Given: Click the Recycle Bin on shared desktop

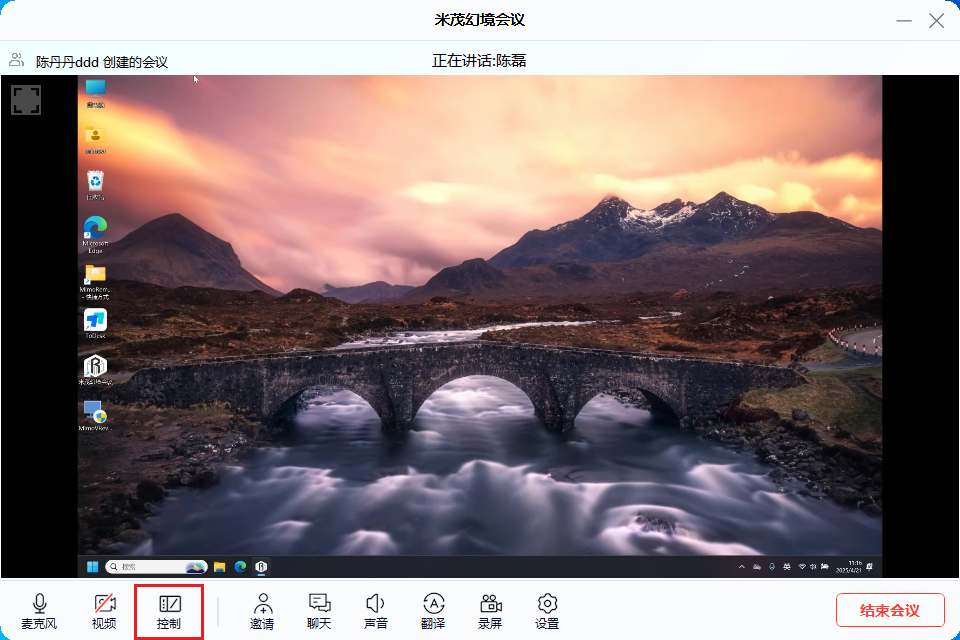Looking at the screenshot, I should 95,182.
